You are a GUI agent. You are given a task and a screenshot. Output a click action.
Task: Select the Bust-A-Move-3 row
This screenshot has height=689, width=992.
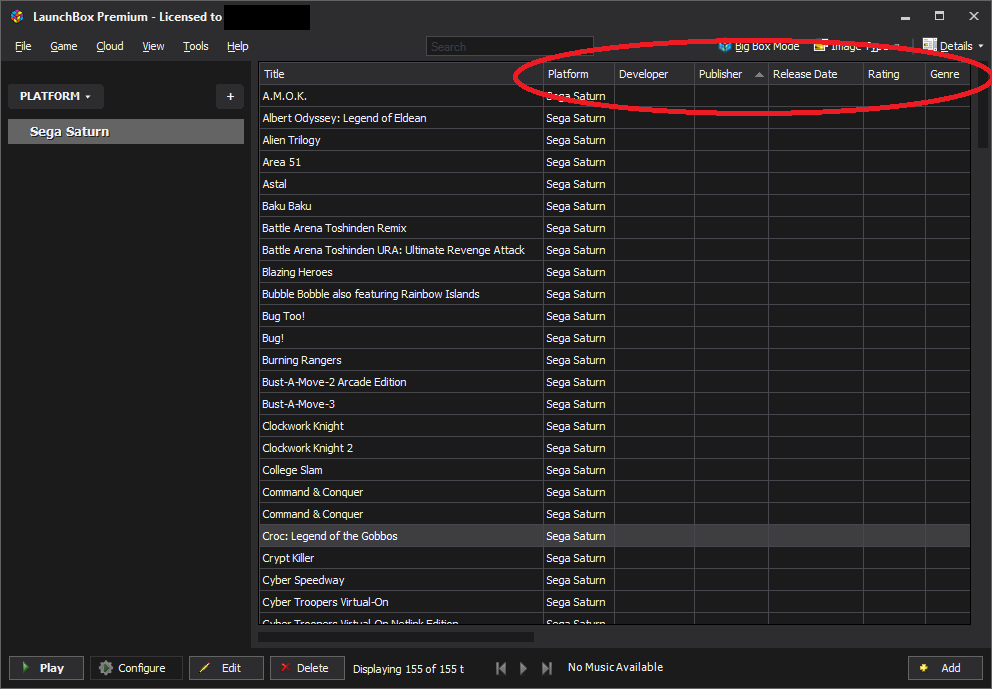click(x=614, y=404)
